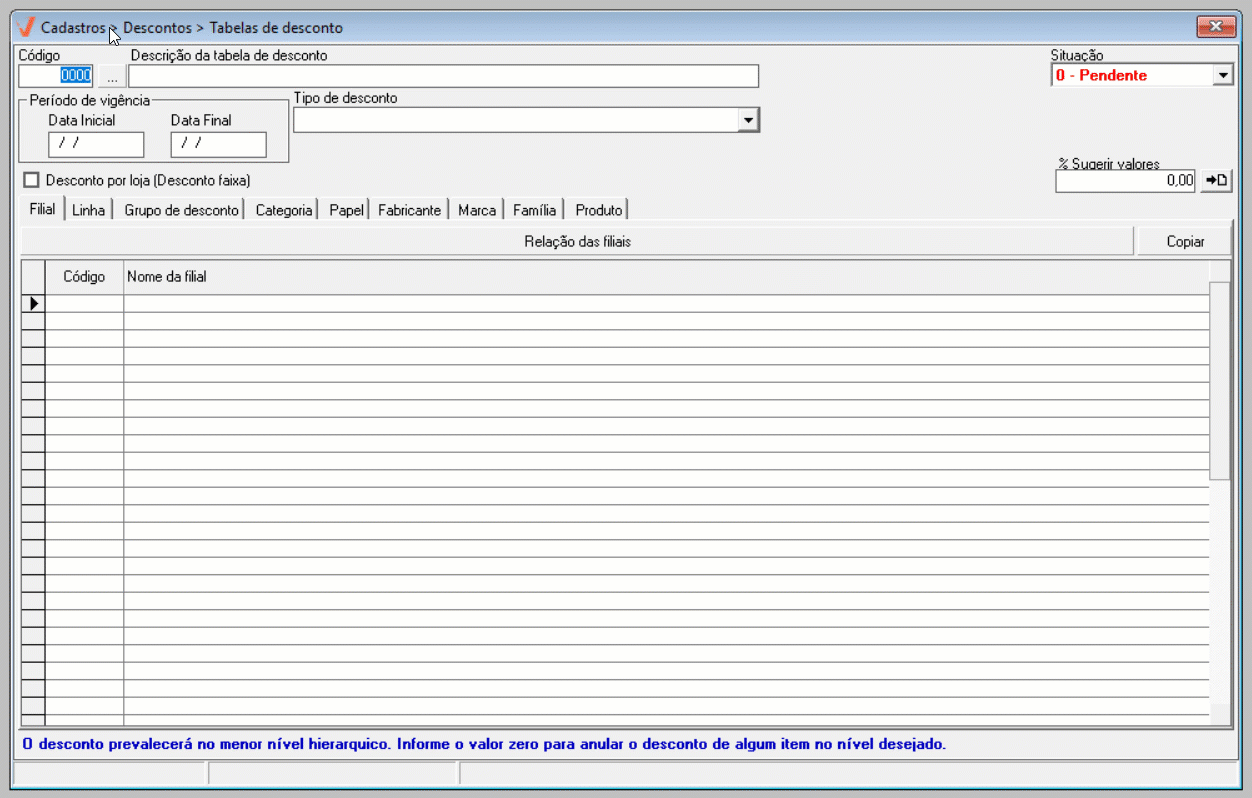This screenshot has height=798, width=1252.
Task: Click the Código column header
Action: point(84,277)
